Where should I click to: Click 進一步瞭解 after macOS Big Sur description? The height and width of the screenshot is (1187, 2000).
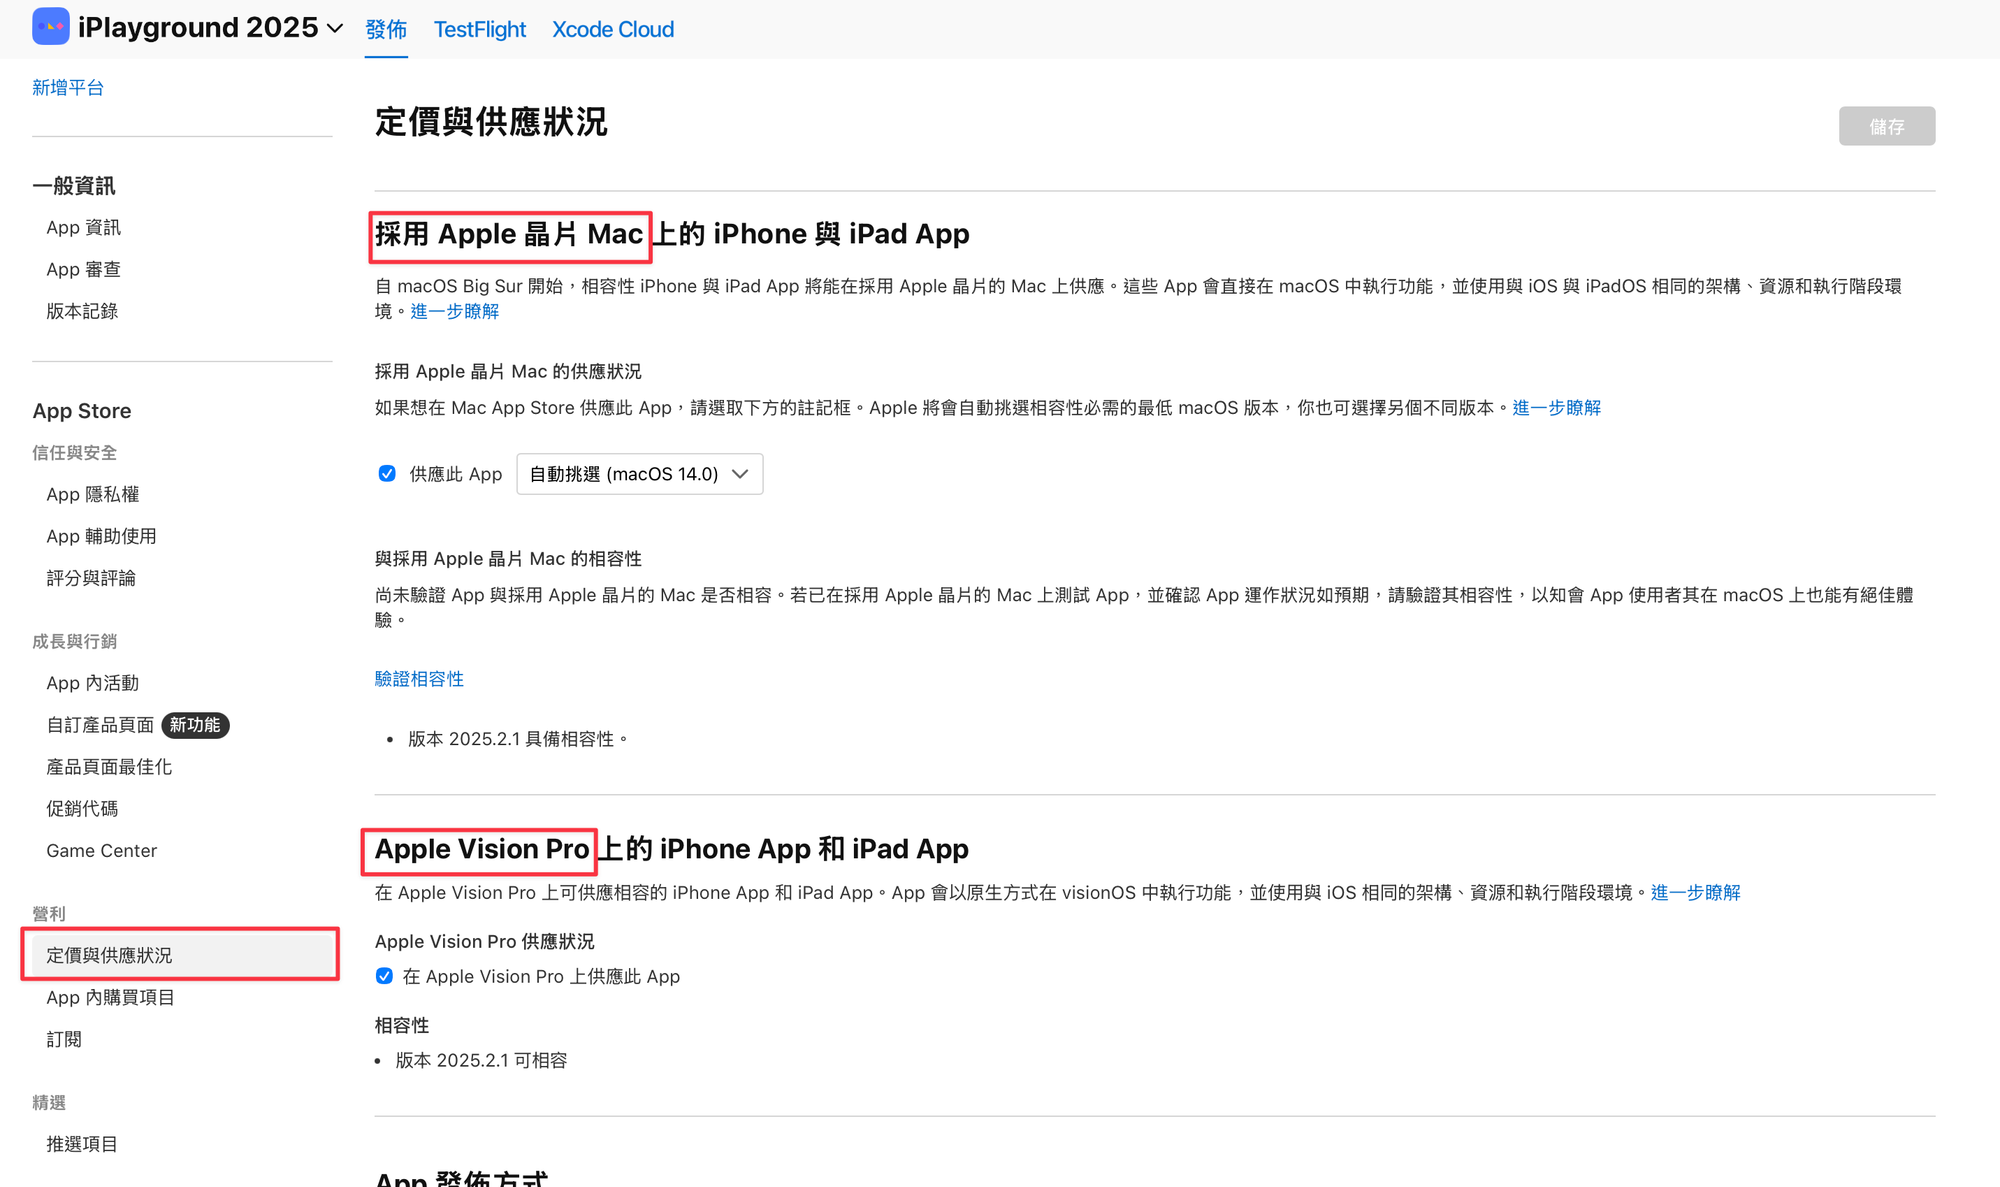coord(454,312)
